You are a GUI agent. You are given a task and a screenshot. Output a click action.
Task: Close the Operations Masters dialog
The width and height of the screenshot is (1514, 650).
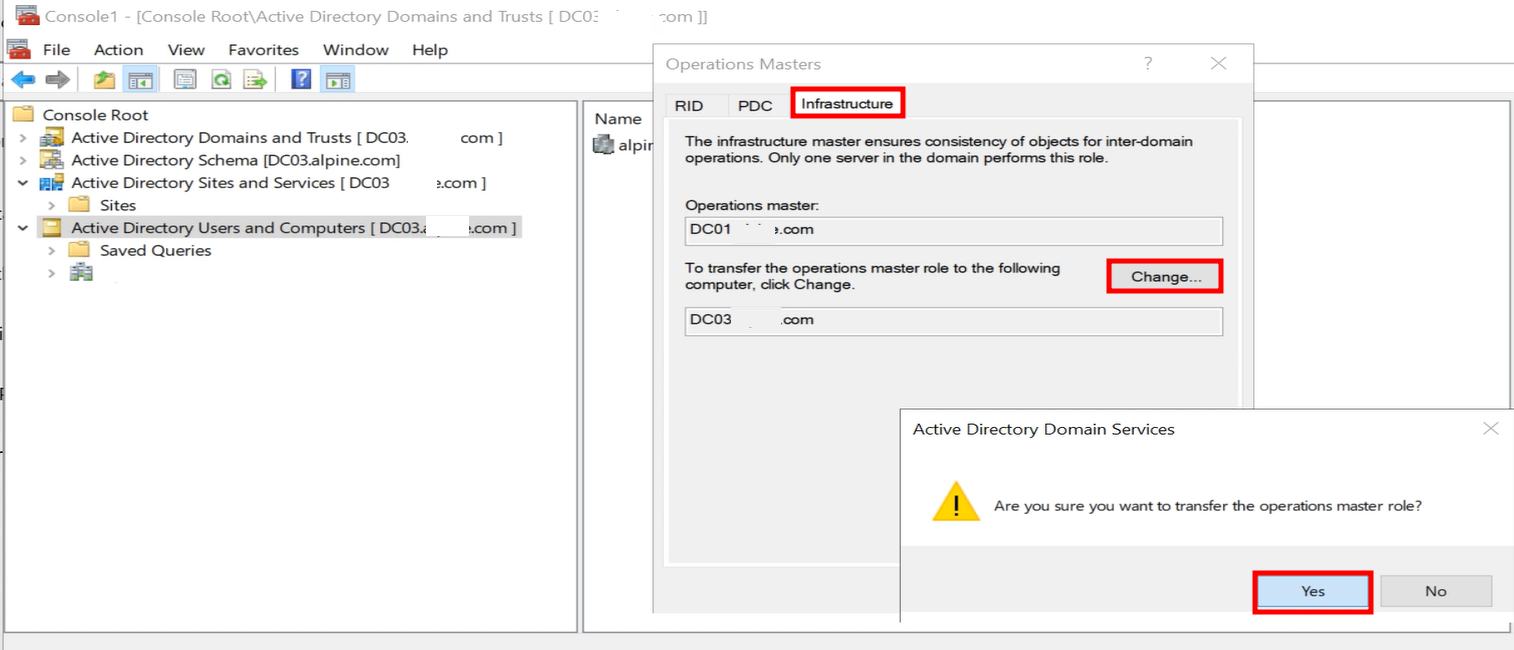[1218, 63]
